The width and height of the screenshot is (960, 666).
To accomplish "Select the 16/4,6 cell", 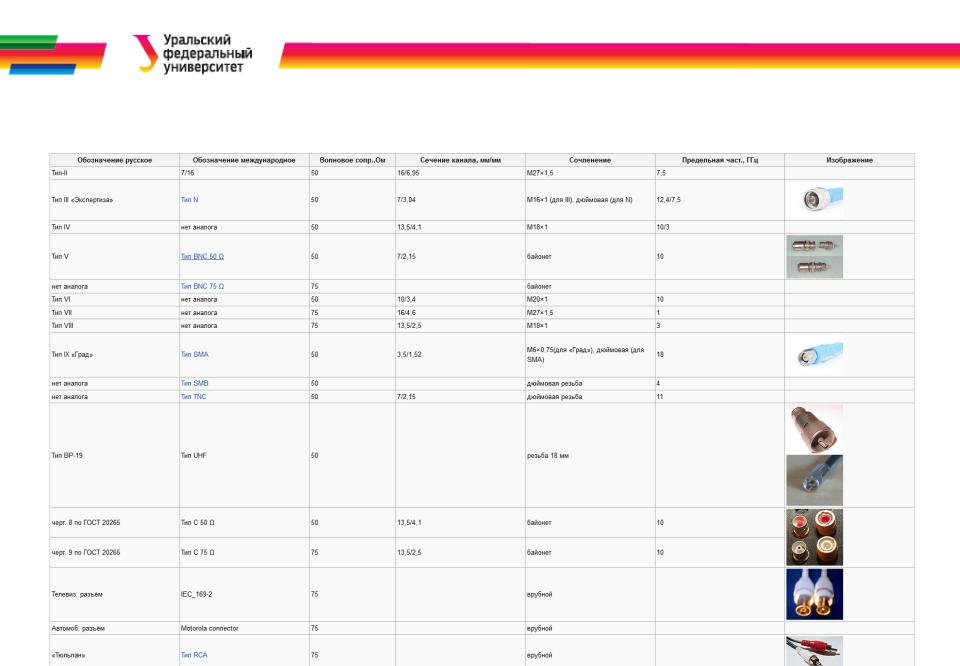I will 460,313.
